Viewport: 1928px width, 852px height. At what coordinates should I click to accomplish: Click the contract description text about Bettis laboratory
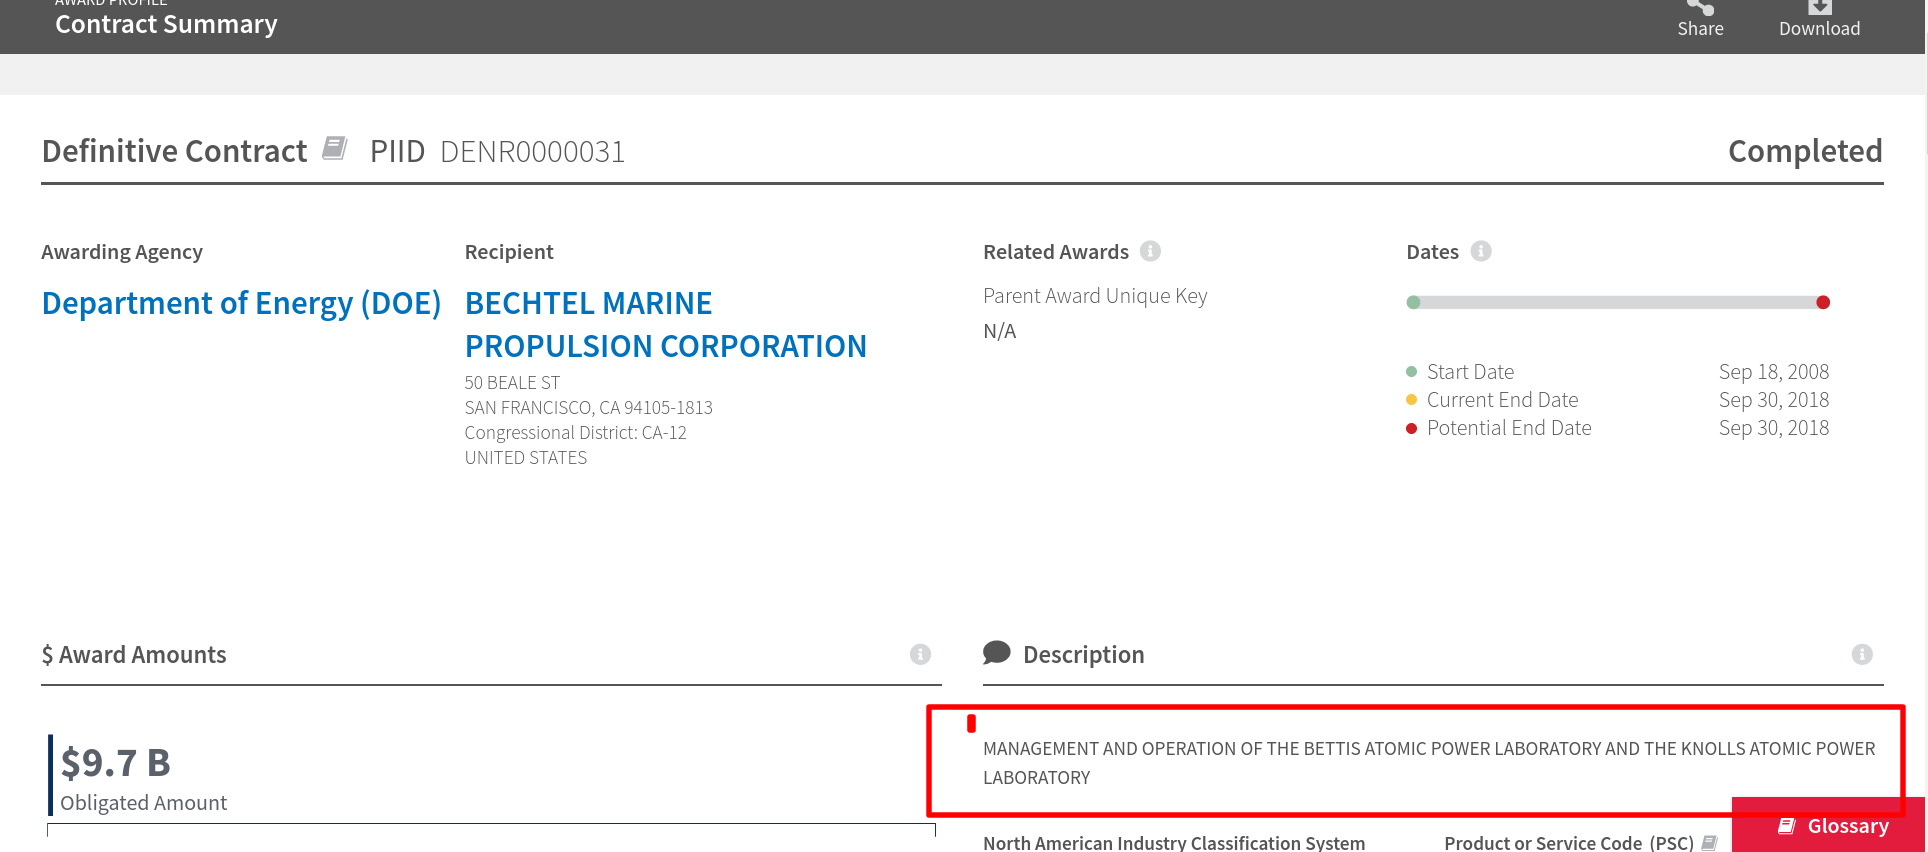coord(1429,763)
